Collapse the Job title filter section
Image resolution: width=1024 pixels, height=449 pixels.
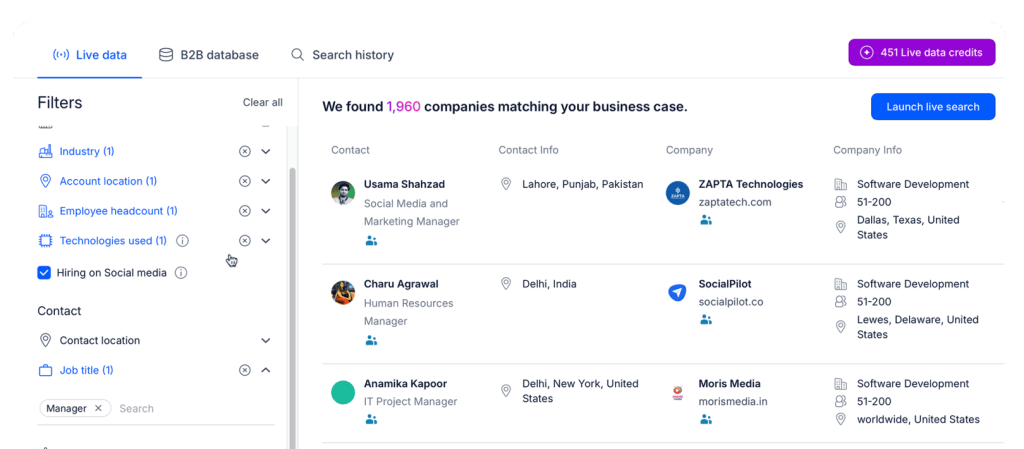coord(266,370)
